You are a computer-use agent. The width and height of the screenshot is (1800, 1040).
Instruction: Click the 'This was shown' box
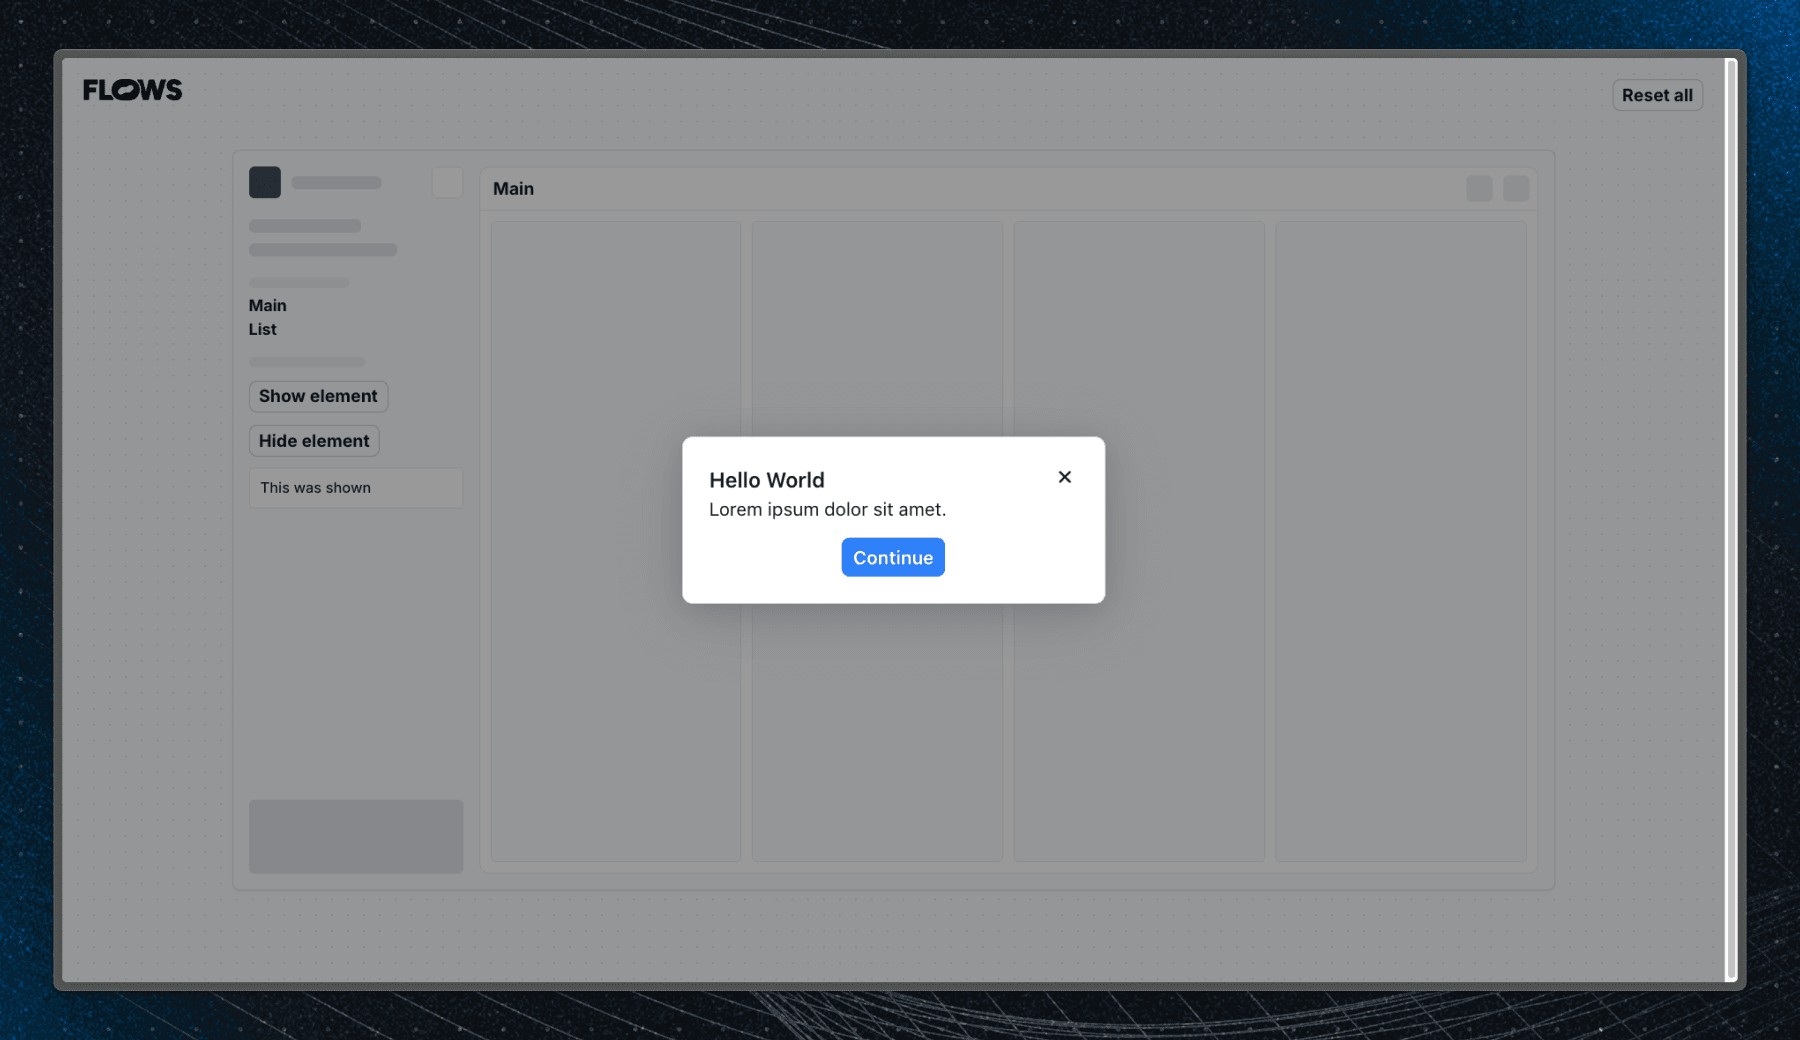coord(355,488)
